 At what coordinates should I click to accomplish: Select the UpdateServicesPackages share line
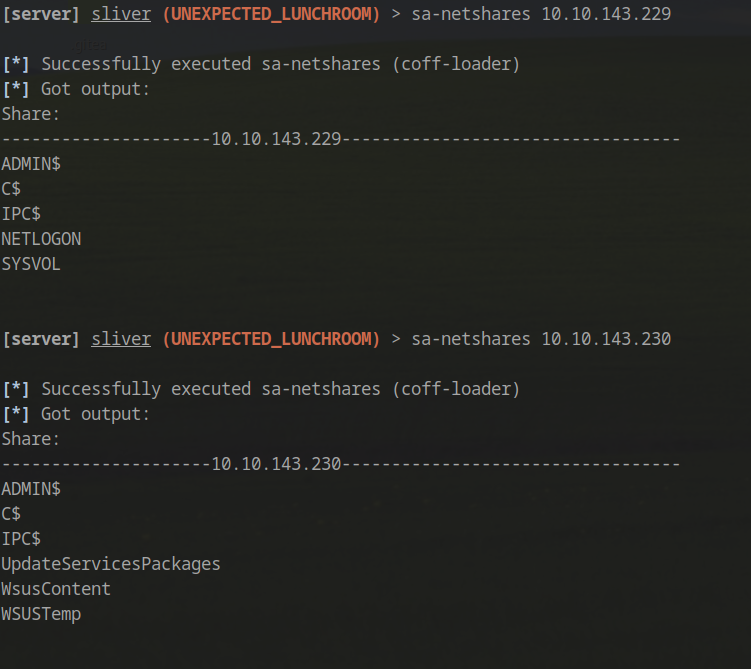(111, 564)
